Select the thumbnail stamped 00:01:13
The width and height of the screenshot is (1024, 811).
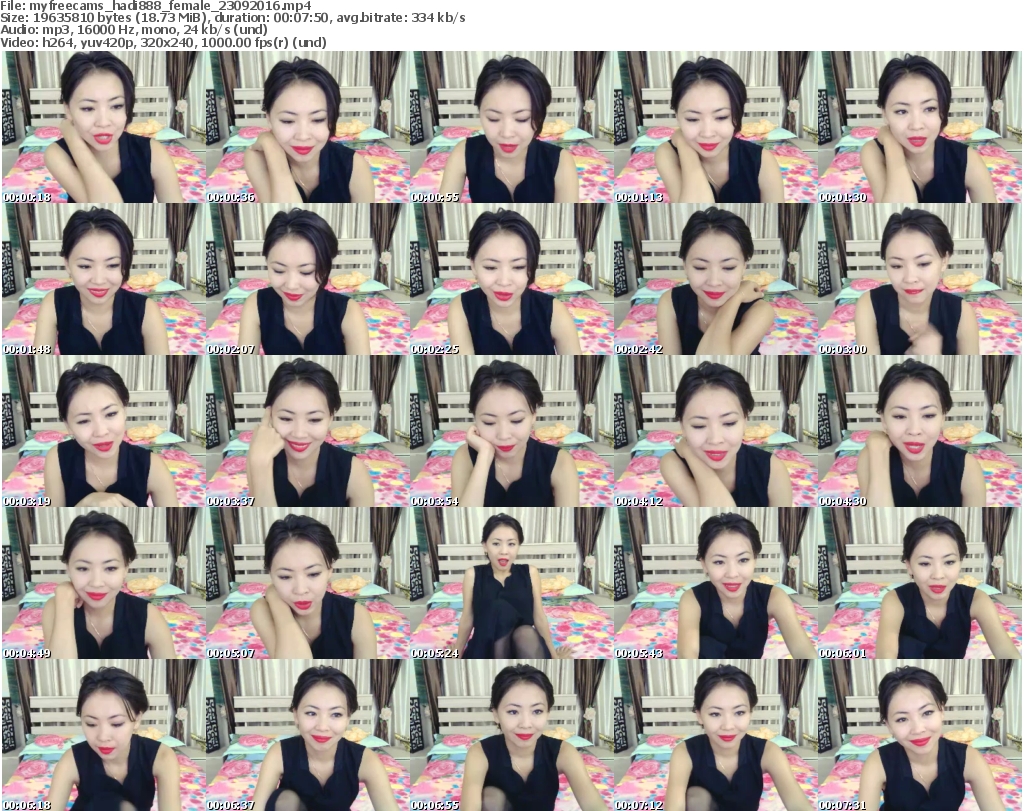(x=716, y=127)
